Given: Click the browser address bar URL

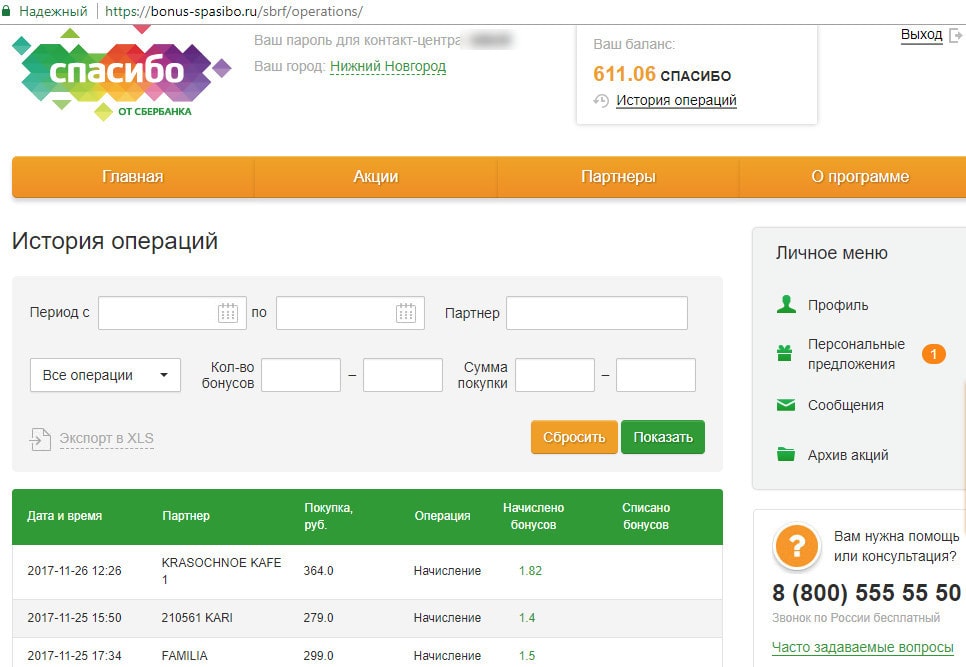Looking at the screenshot, I should pos(233,11).
